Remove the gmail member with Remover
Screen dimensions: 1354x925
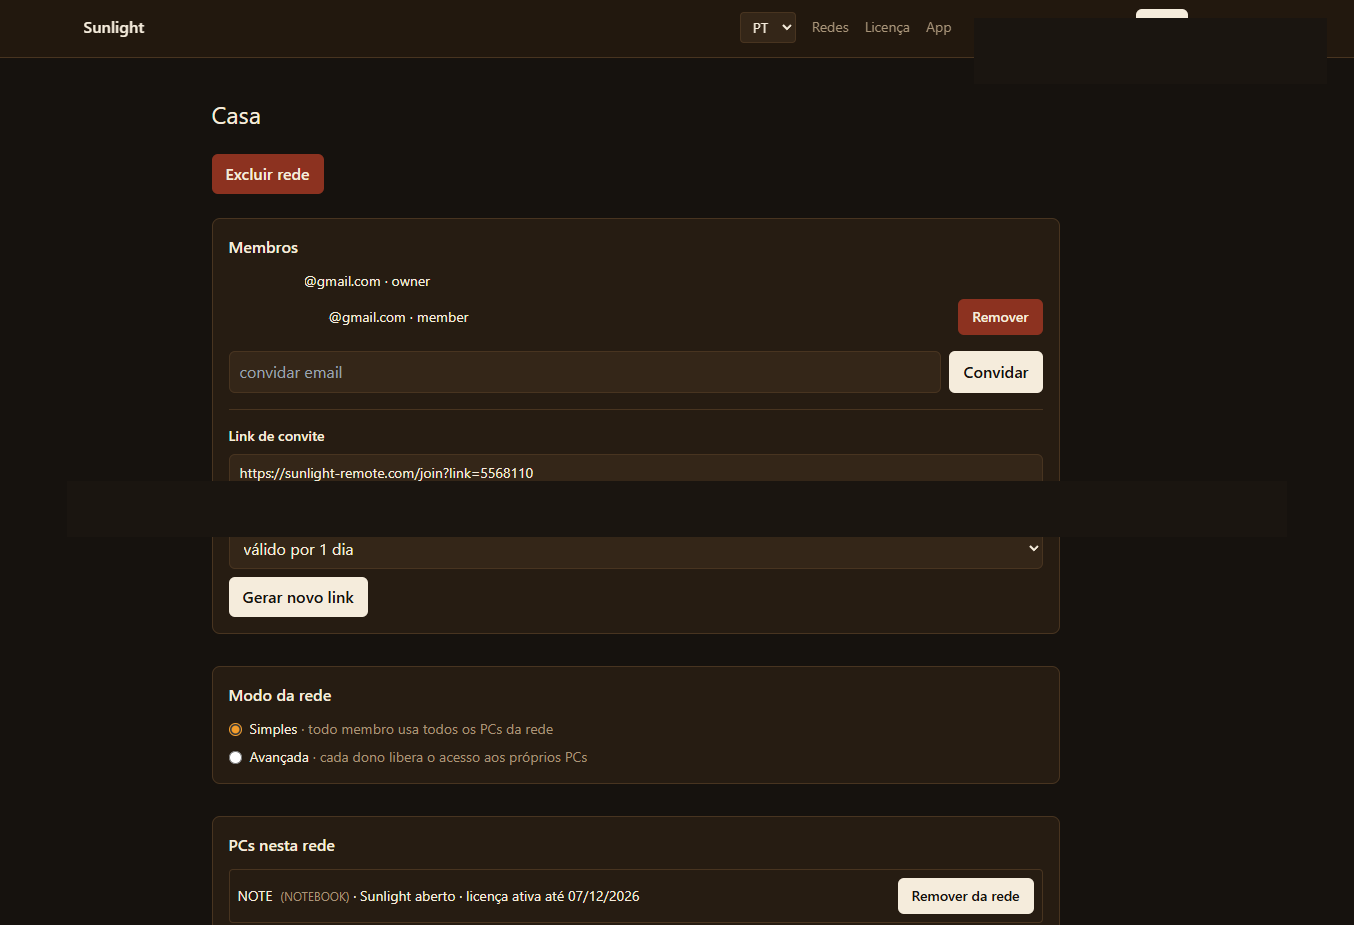tap(1000, 317)
